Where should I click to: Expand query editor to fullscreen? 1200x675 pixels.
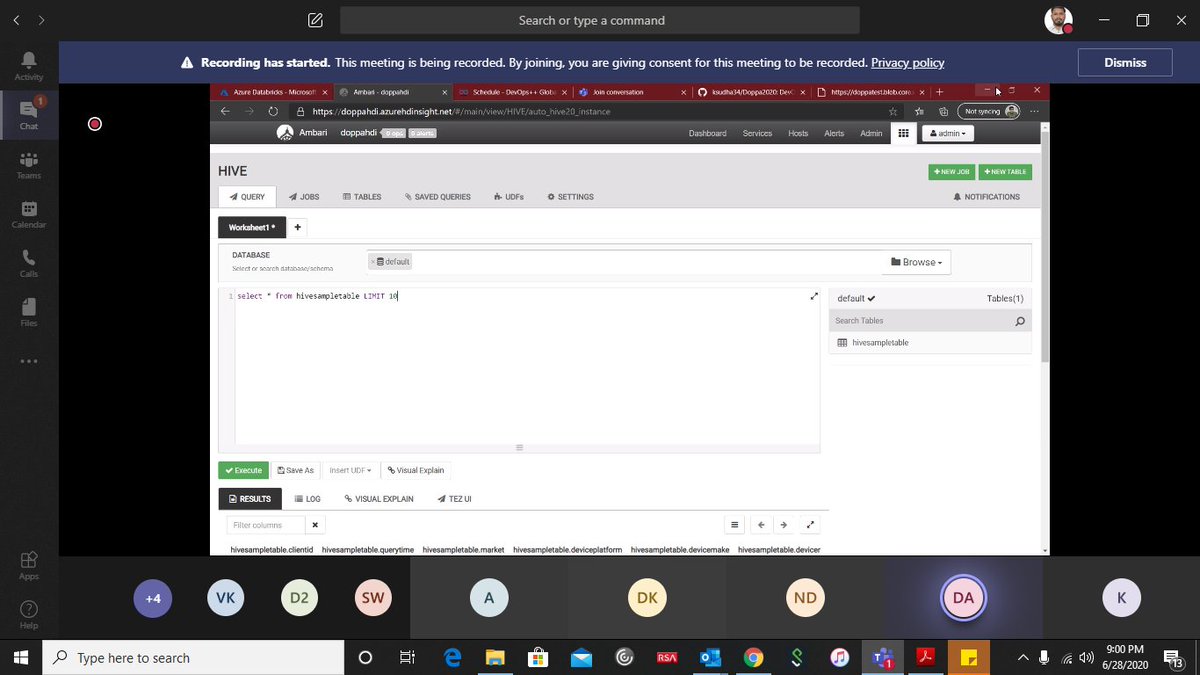(x=814, y=297)
